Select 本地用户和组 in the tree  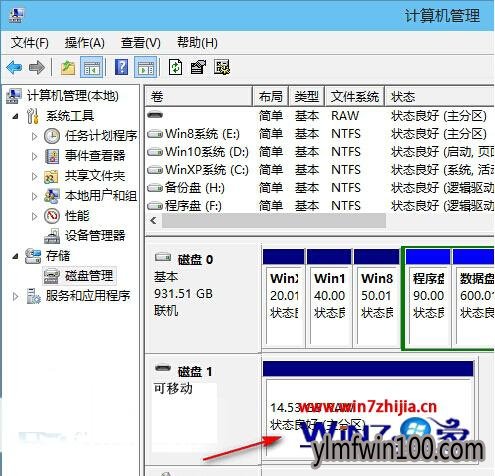pyautogui.click(x=101, y=196)
